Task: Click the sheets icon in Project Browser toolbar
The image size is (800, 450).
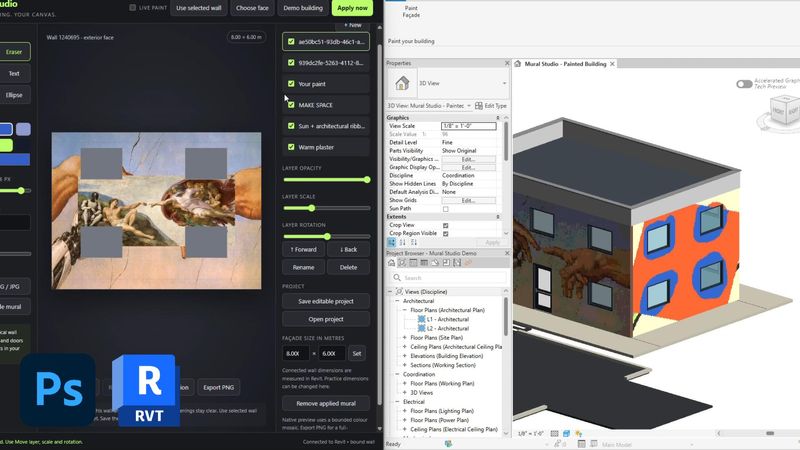Action: tap(413, 263)
